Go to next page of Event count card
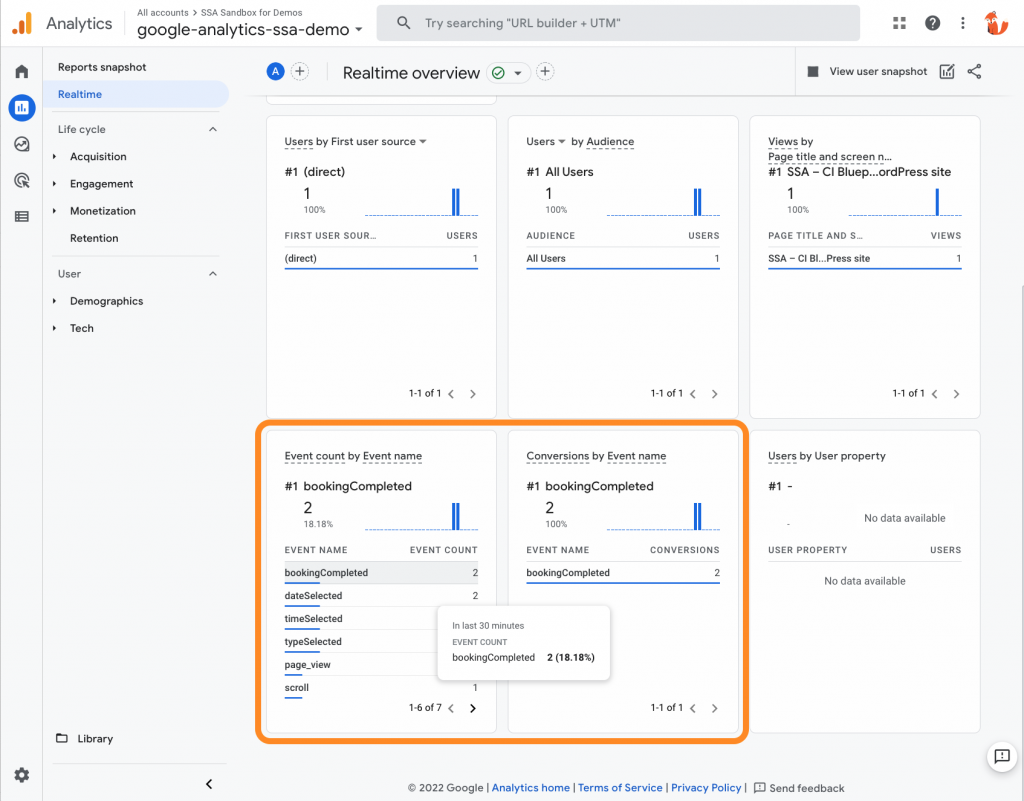 click(x=473, y=708)
